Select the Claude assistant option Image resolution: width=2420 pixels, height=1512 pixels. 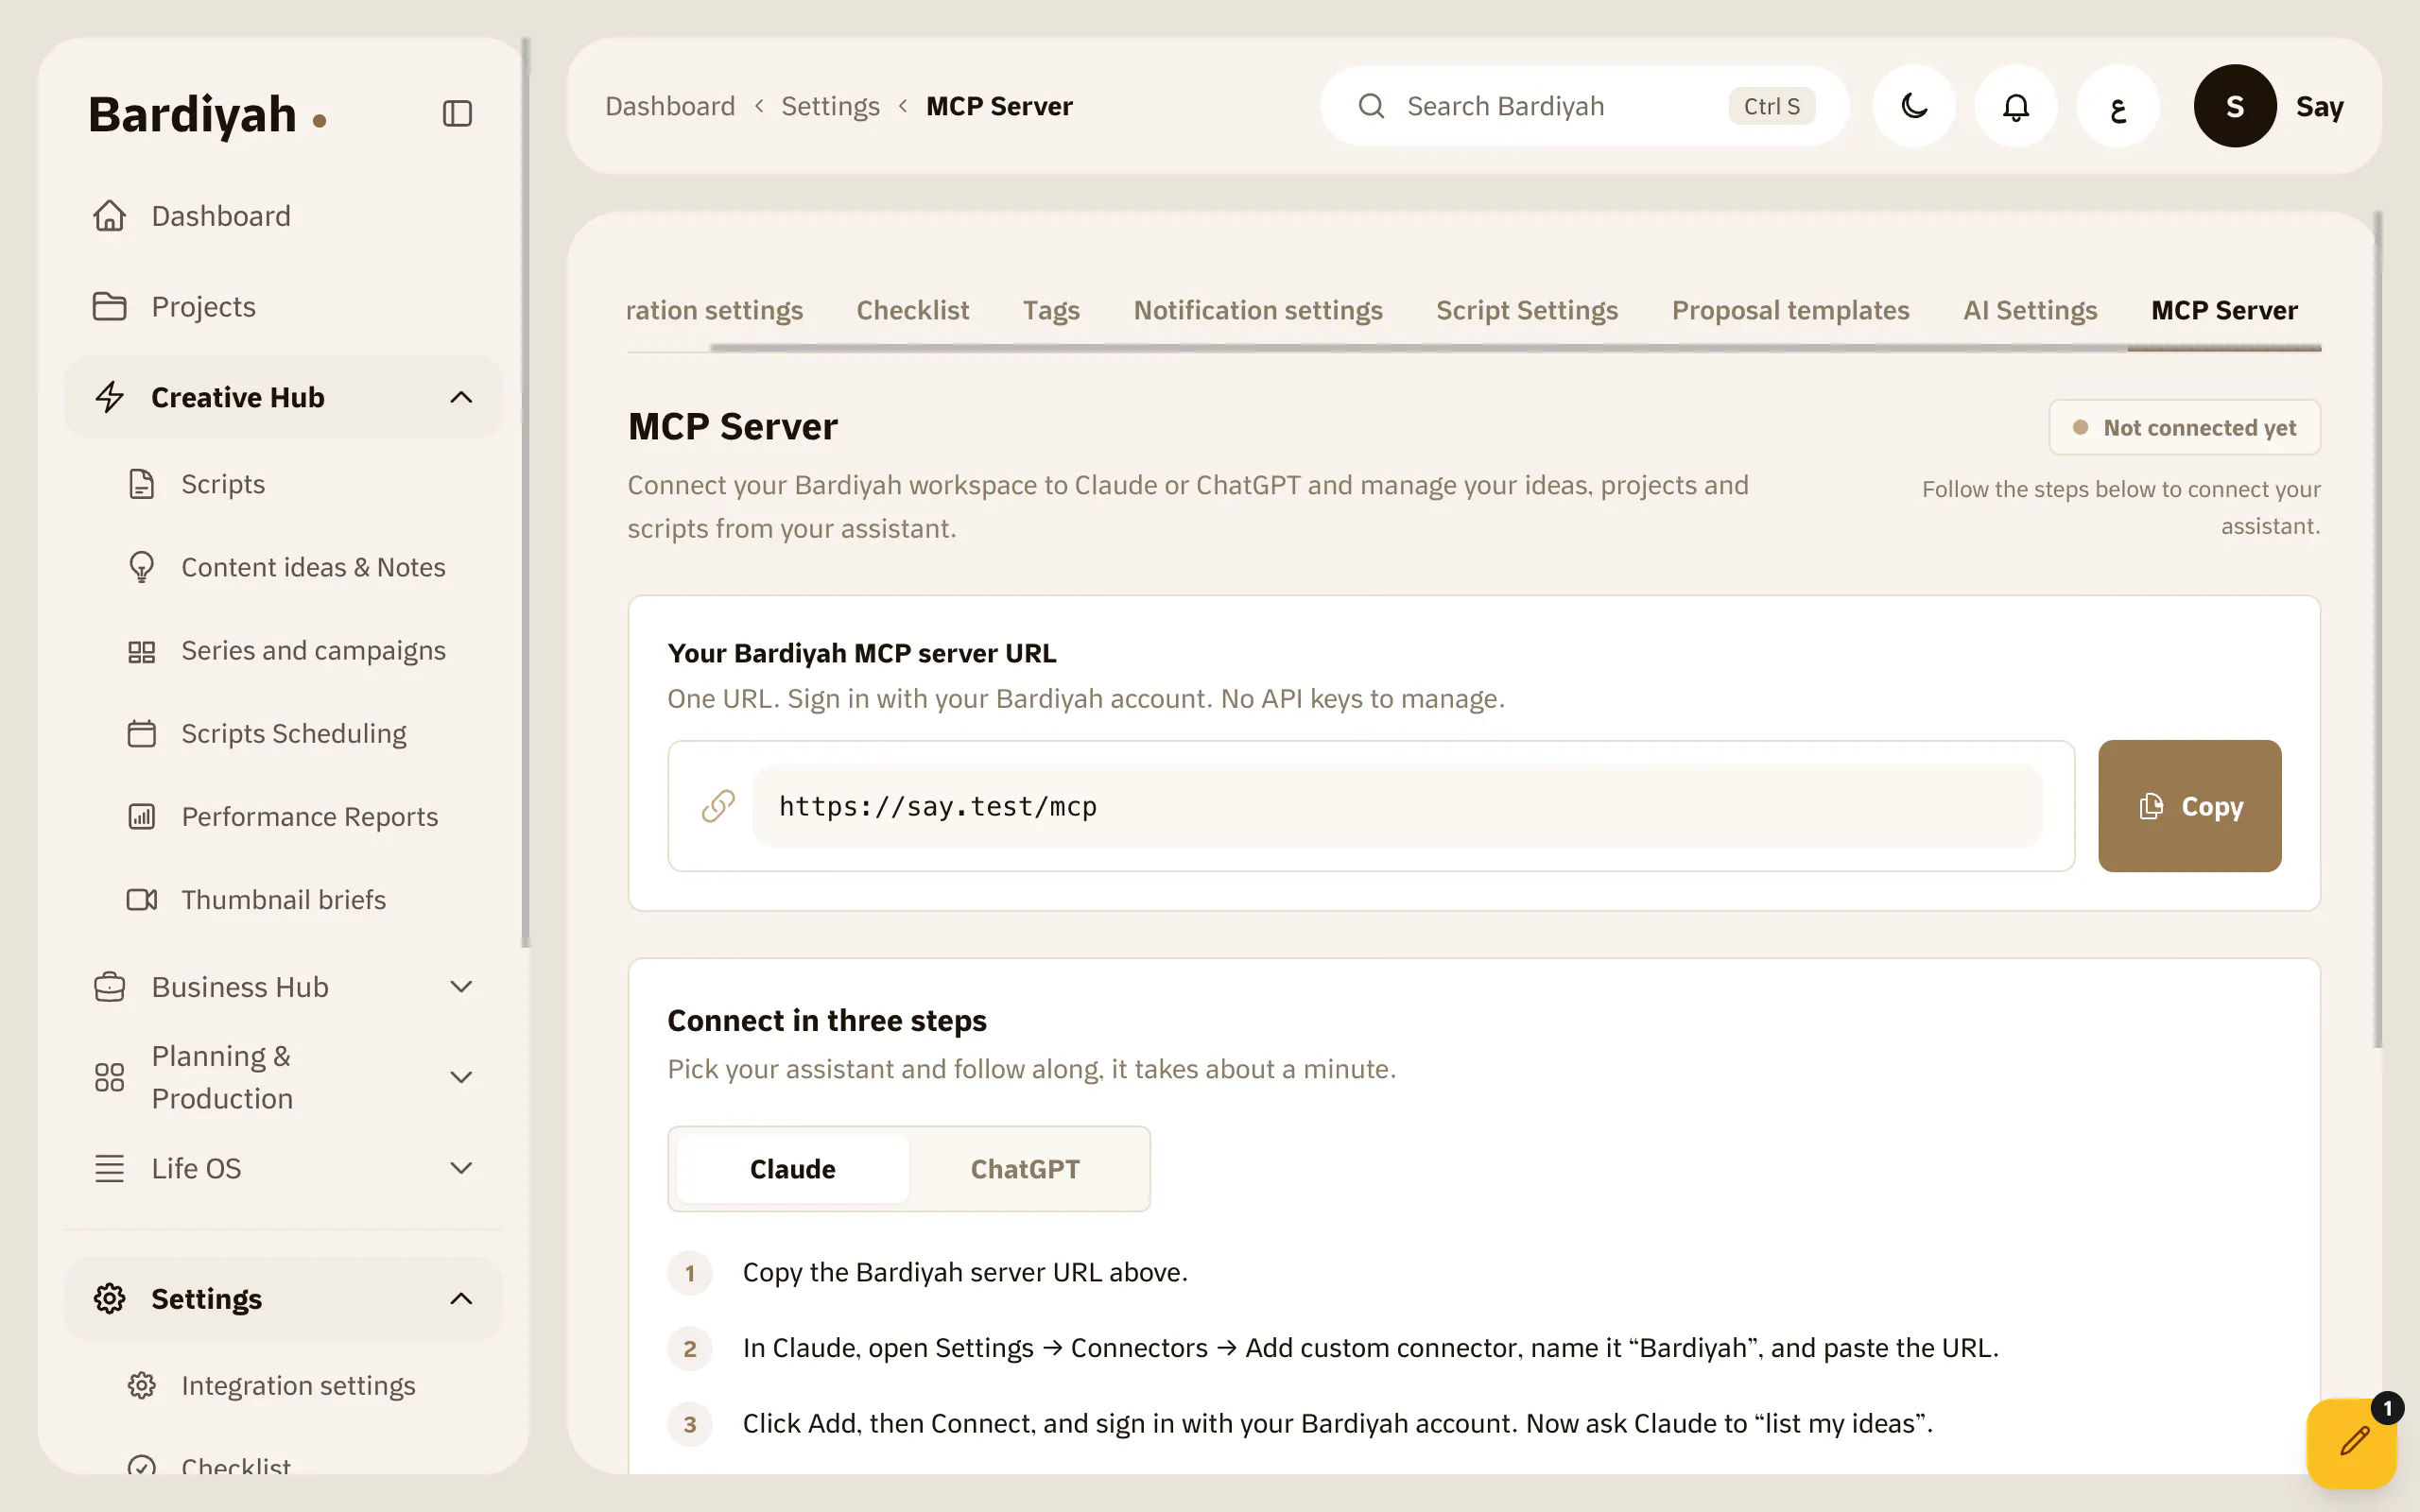tap(792, 1169)
